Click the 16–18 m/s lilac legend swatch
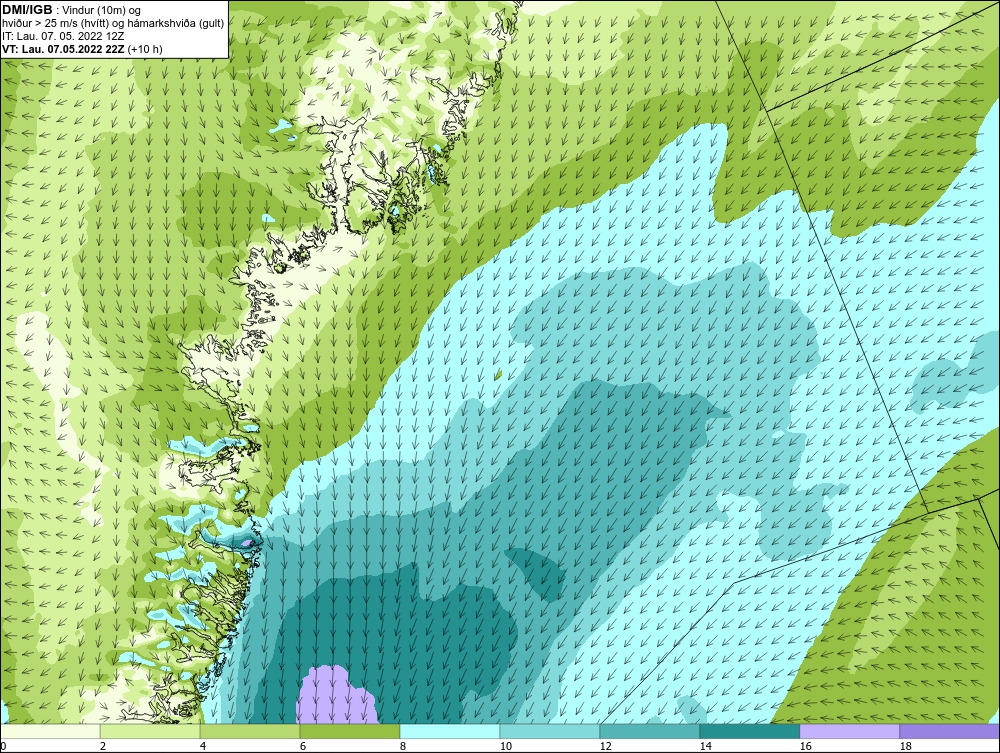Viewport: 1000px width, 753px height. tap(849, 731)
